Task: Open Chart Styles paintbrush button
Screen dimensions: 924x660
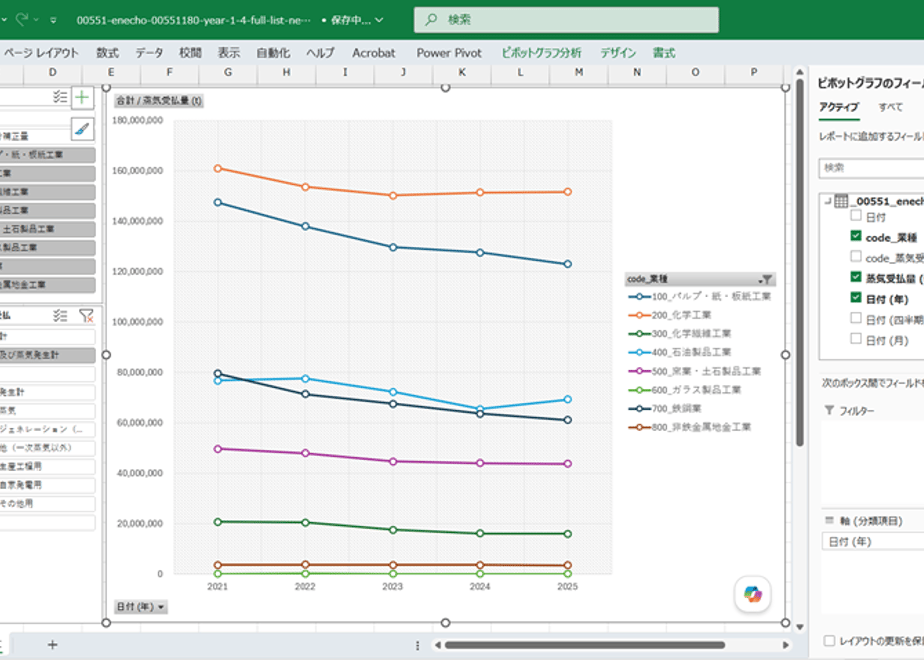Action: click(x=82, y=128)
